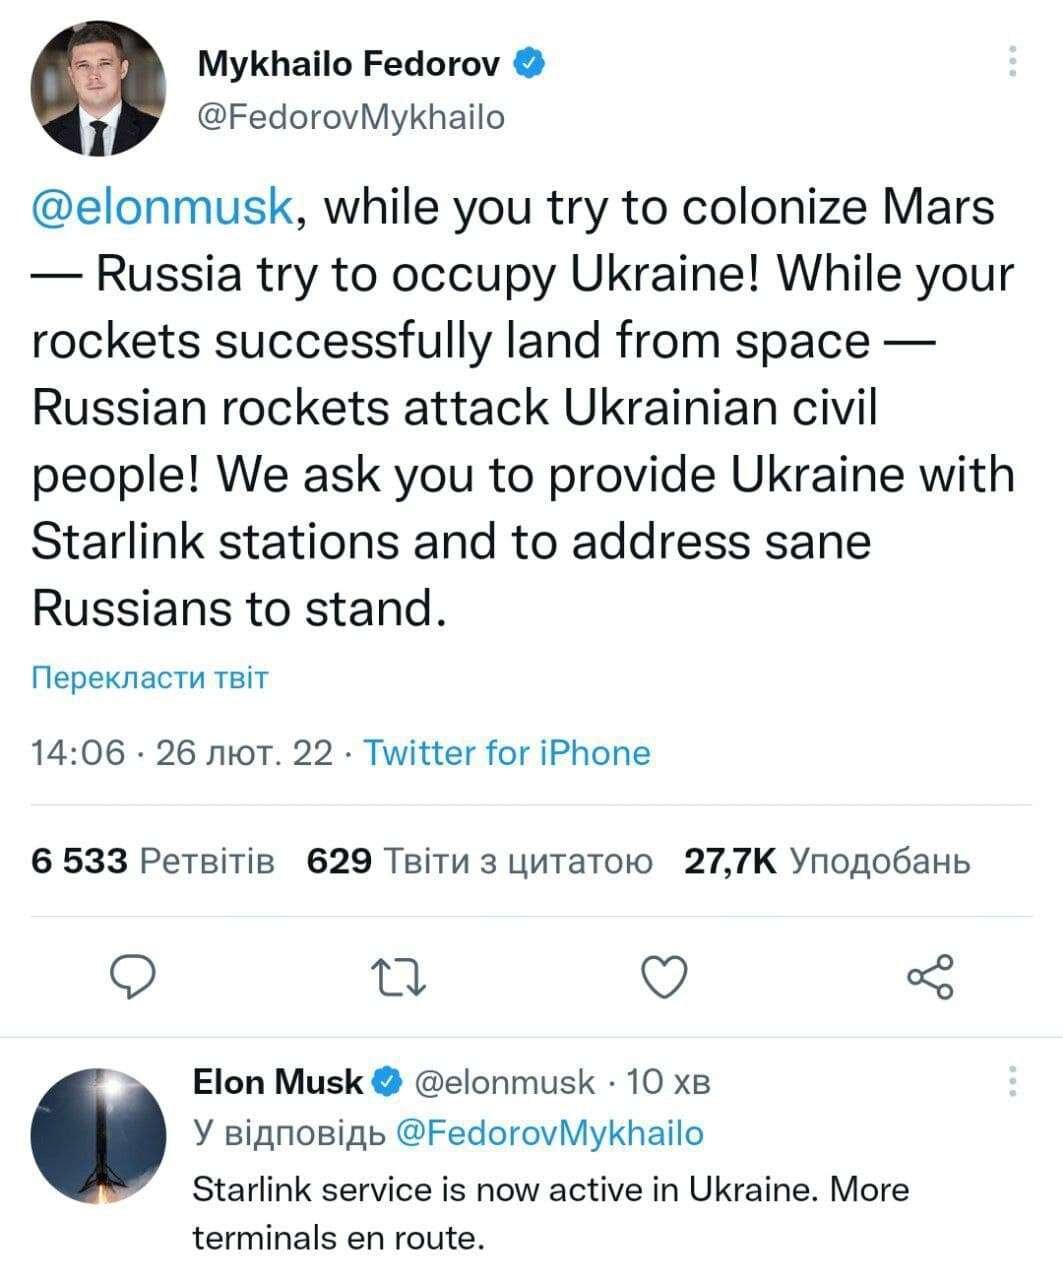Open the three-dot menu on Fedorov's tweet

tap(1012, 61)
